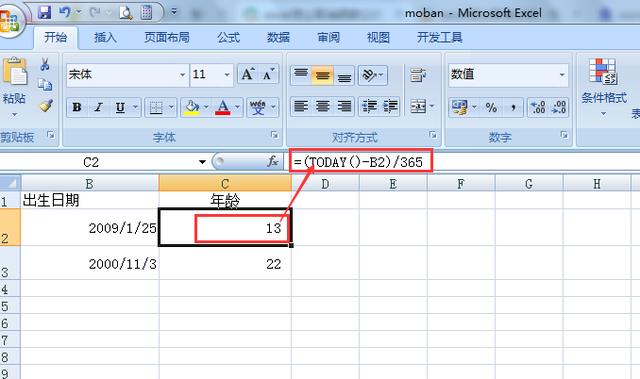Align text to middle of cell
The width and height of the screenshot is (640, 379).
pyautogui.click(x=322, y=75)
